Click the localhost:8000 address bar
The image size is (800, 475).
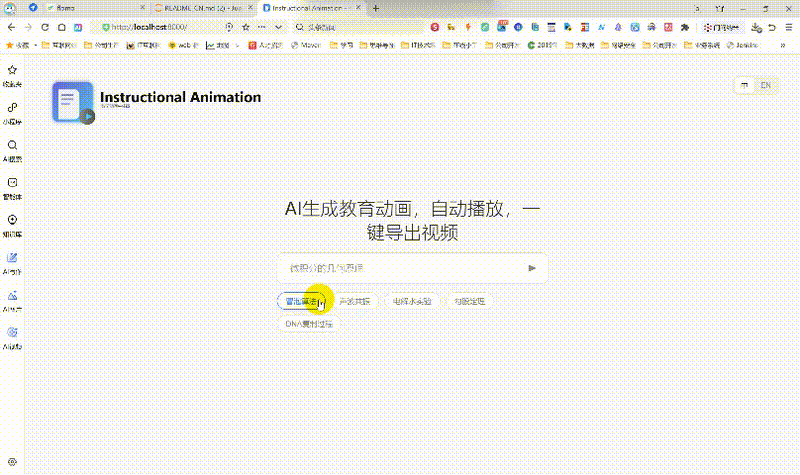[161, 27]
